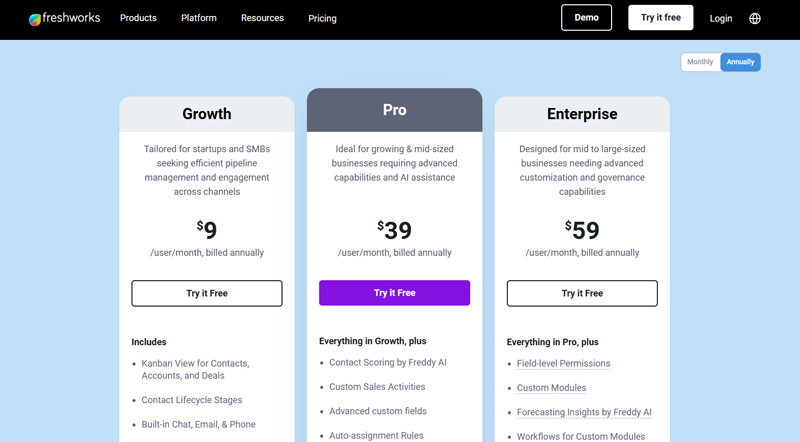
Task: Select the Pro plan header
Action: coord(394,110)
